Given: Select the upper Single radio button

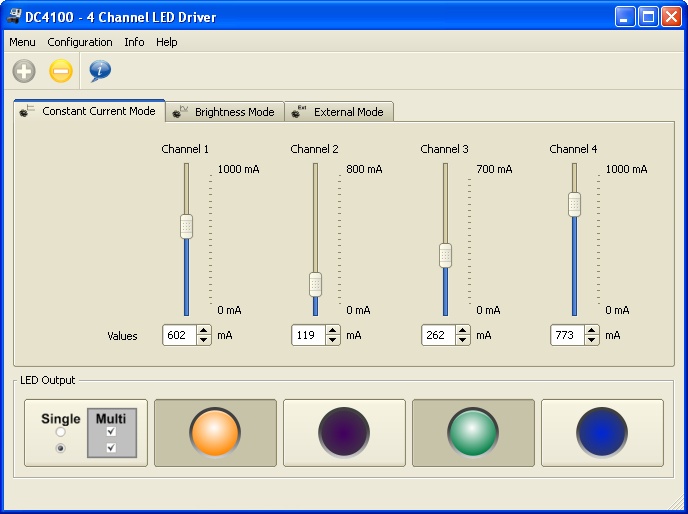Looking at the screenshot, I should (x=61, y=432).
